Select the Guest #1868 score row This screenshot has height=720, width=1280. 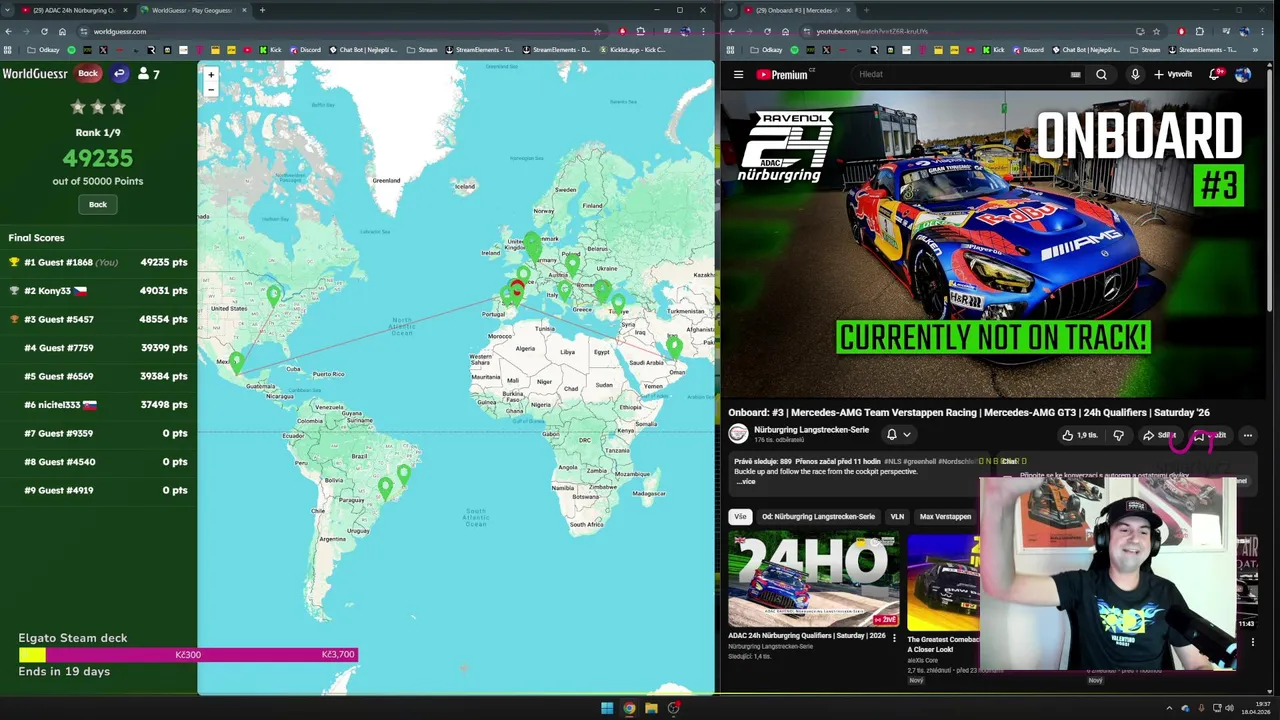(x=98, y=262)
